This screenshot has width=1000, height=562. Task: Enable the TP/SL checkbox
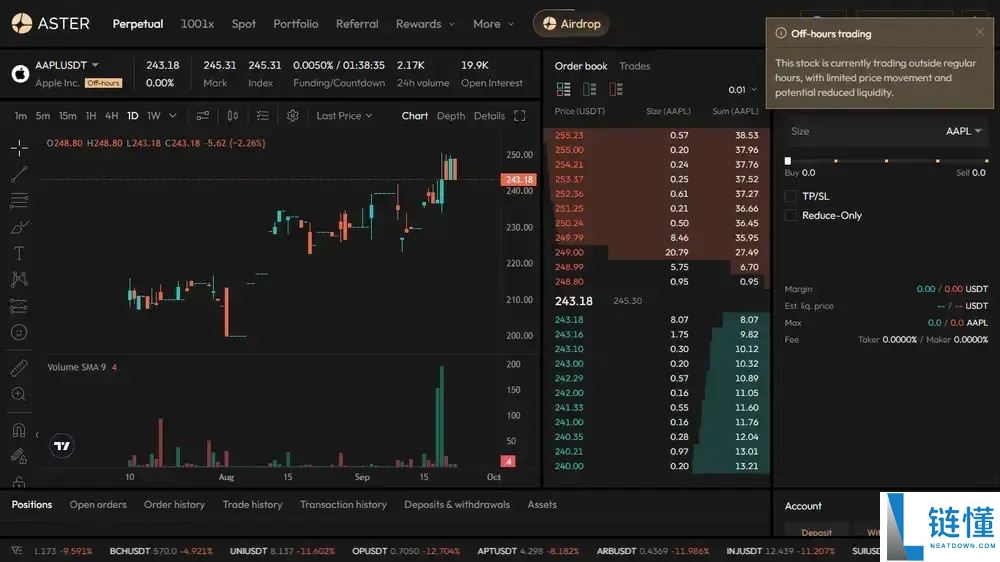[791, 196]
